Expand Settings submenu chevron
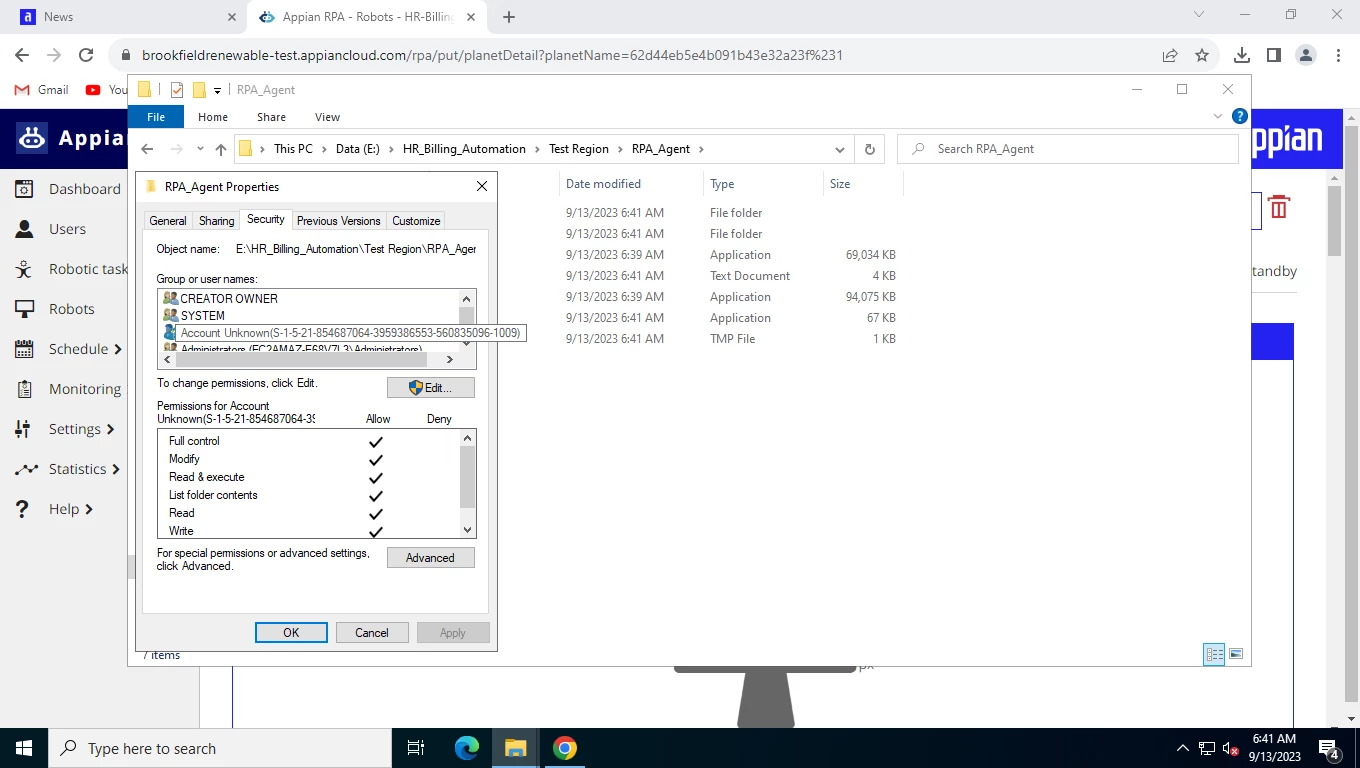This screenshot has width=1360, height=768. point(110,429)
